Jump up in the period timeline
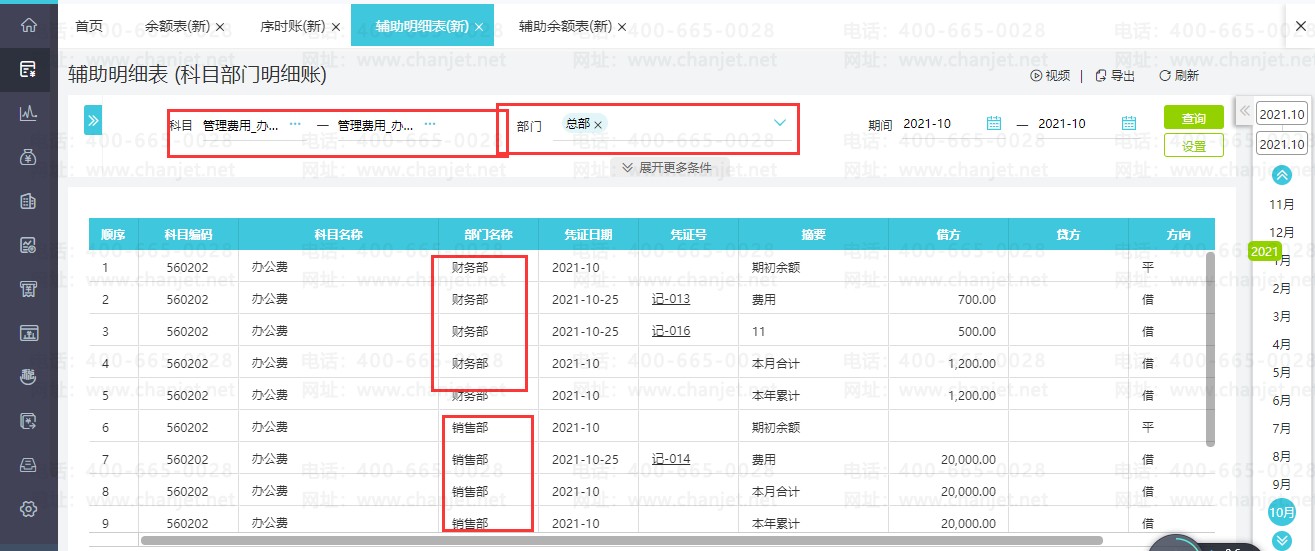Screen dimensions: 1315x551 click(1282, 175)
